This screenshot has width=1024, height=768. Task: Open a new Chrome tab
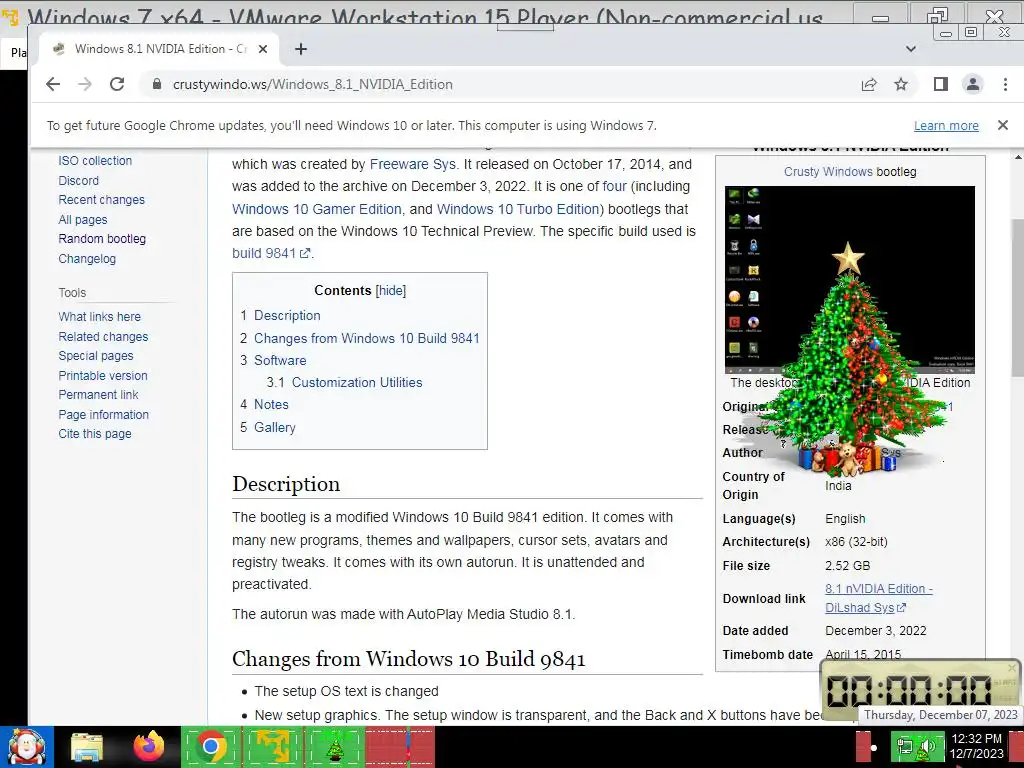(x=300, y=49)
